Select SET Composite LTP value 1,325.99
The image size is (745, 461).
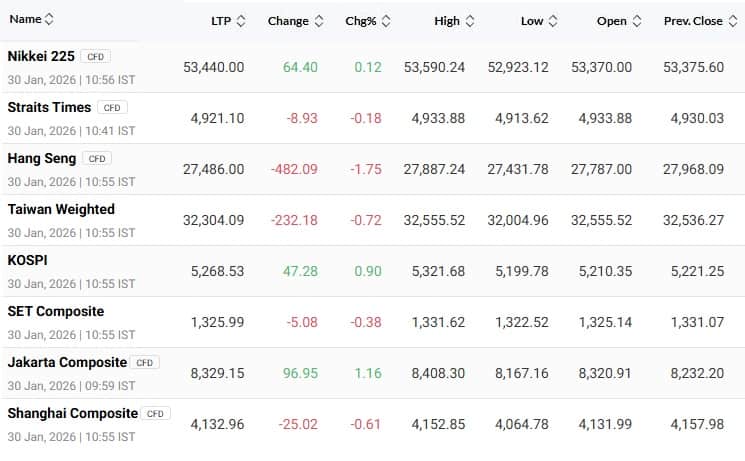(x=218, y=322)
